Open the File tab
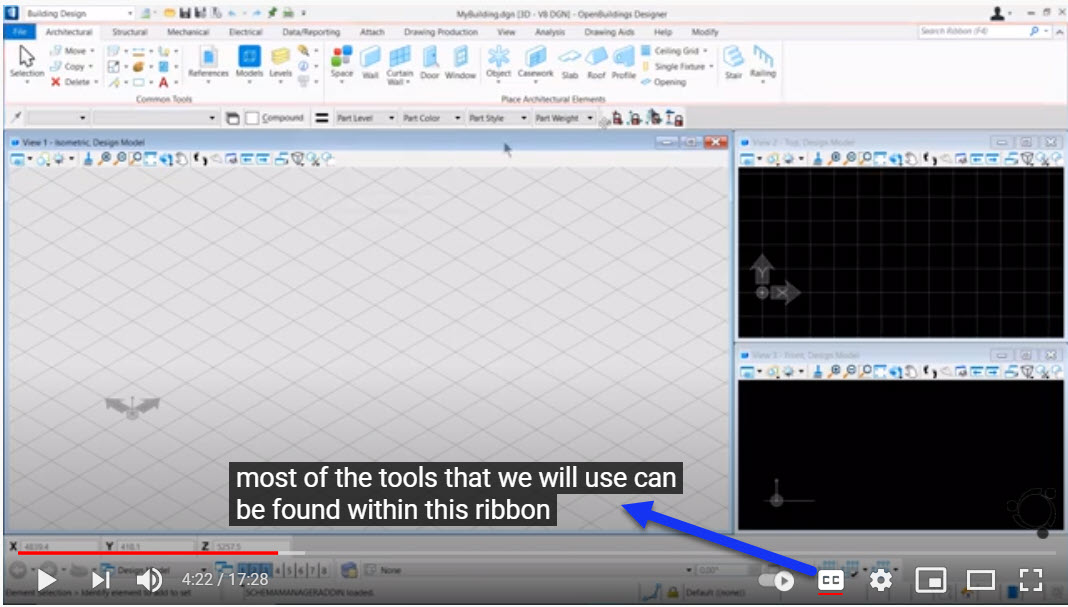This screenshot has width=1068, height=607. (20, 31)
